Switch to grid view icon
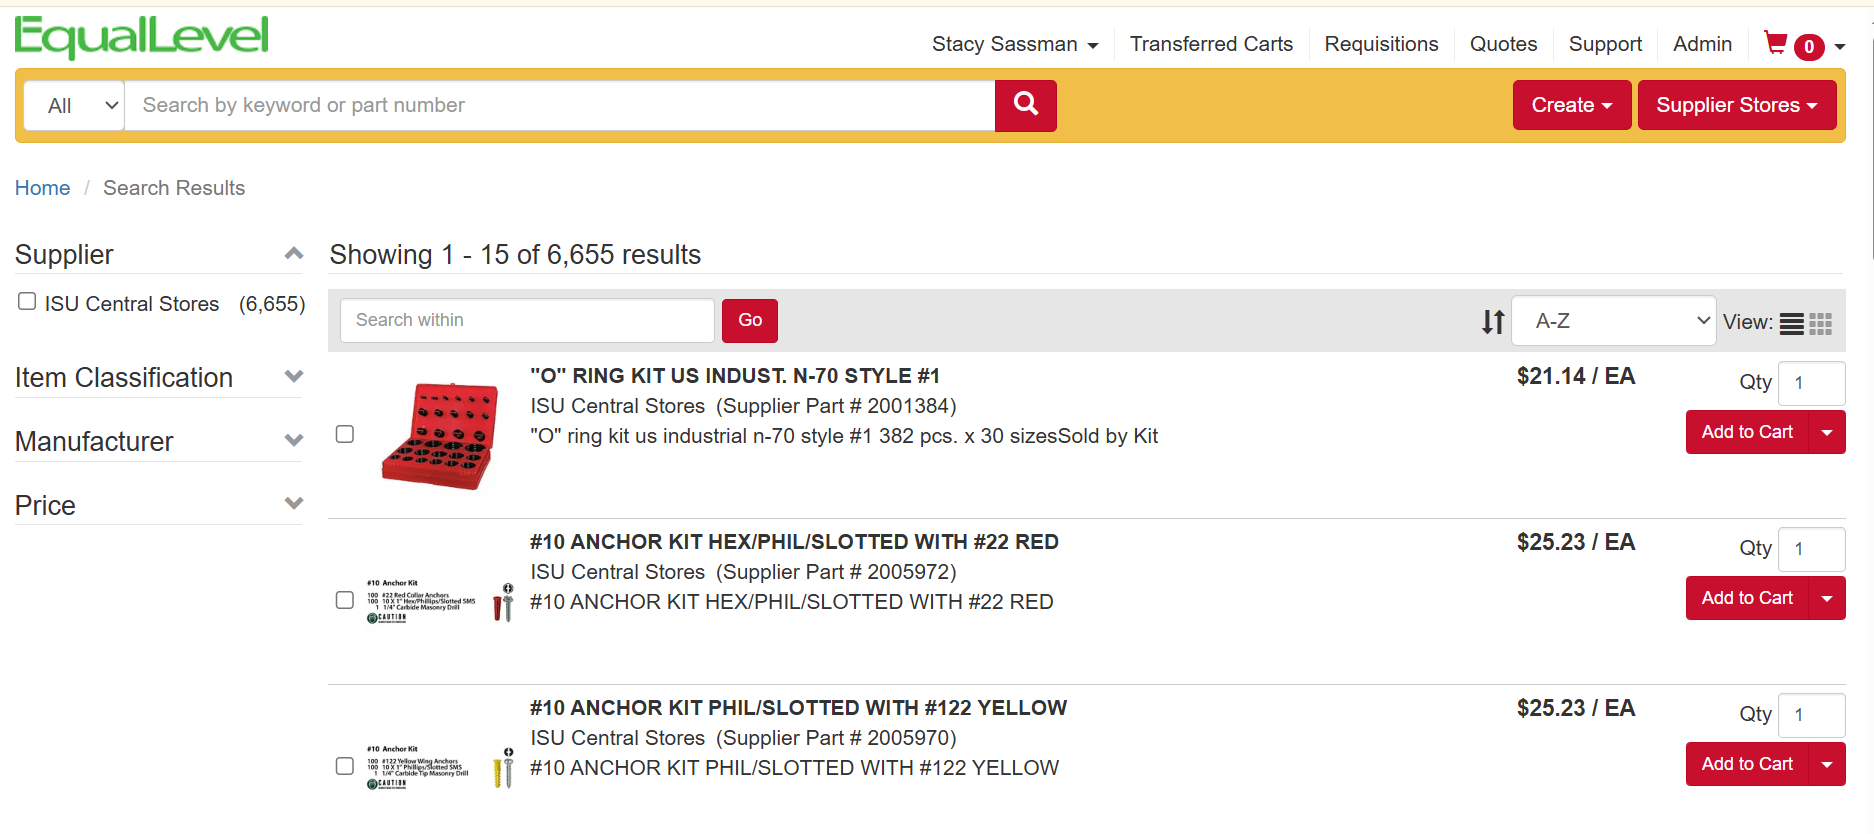The width and height of the screenshot is (1874, 834). pyautogui.click(x=1821, y=323)
